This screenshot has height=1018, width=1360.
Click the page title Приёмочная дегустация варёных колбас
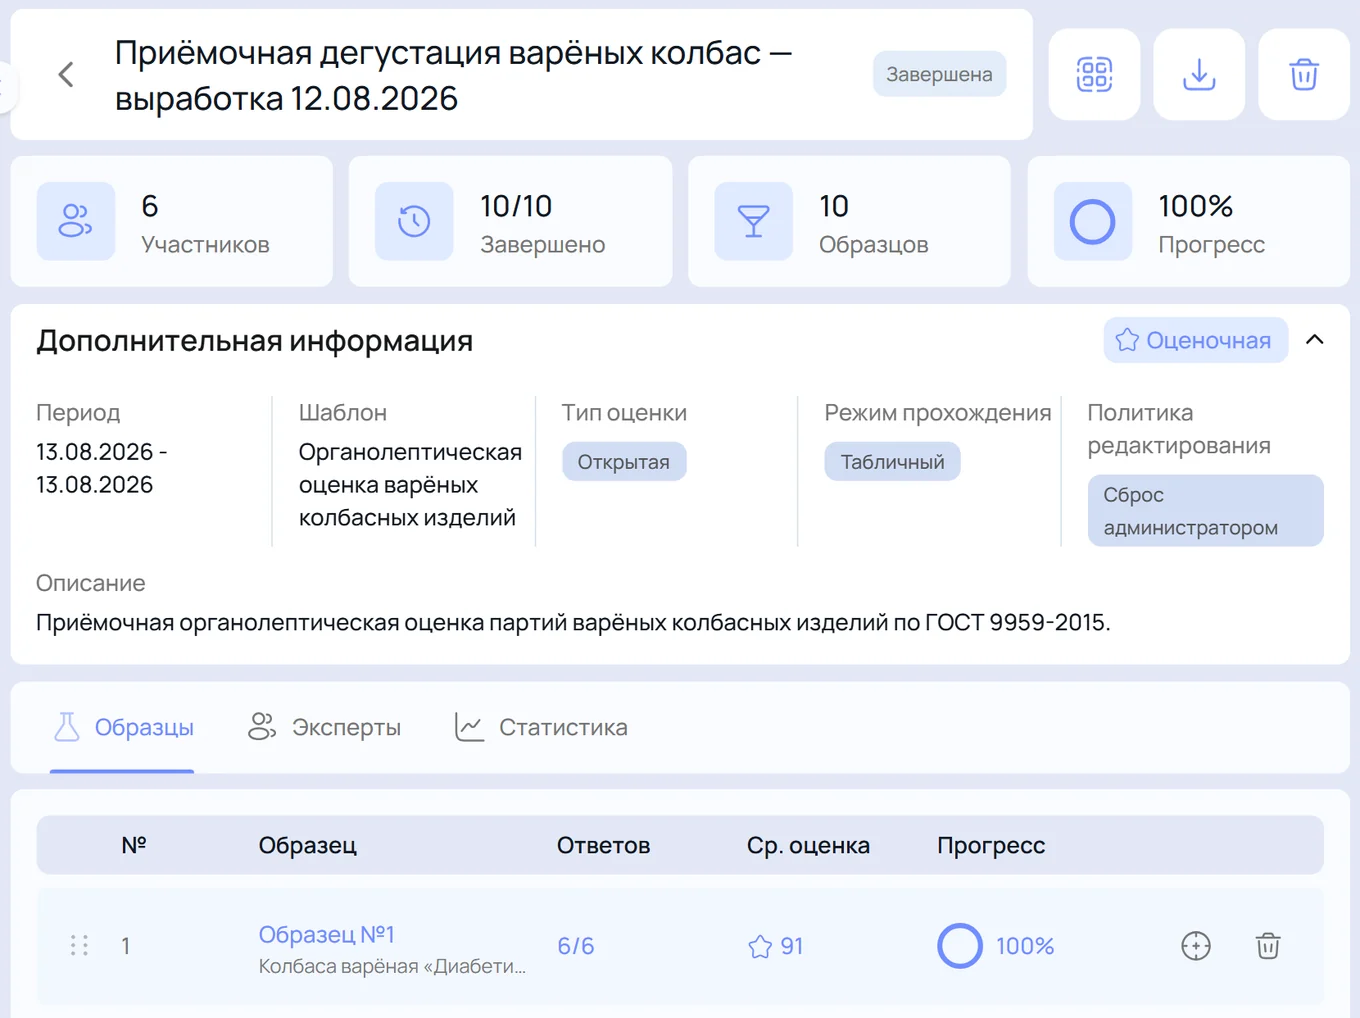[x=454, y=75]
